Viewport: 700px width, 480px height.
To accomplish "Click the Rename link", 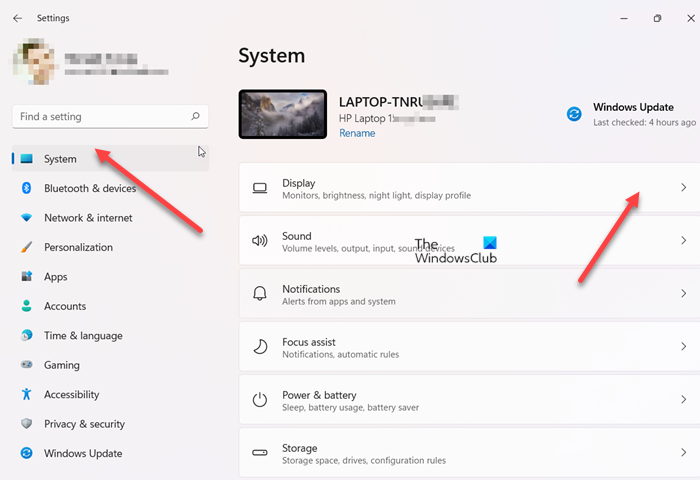I will 357,133.
